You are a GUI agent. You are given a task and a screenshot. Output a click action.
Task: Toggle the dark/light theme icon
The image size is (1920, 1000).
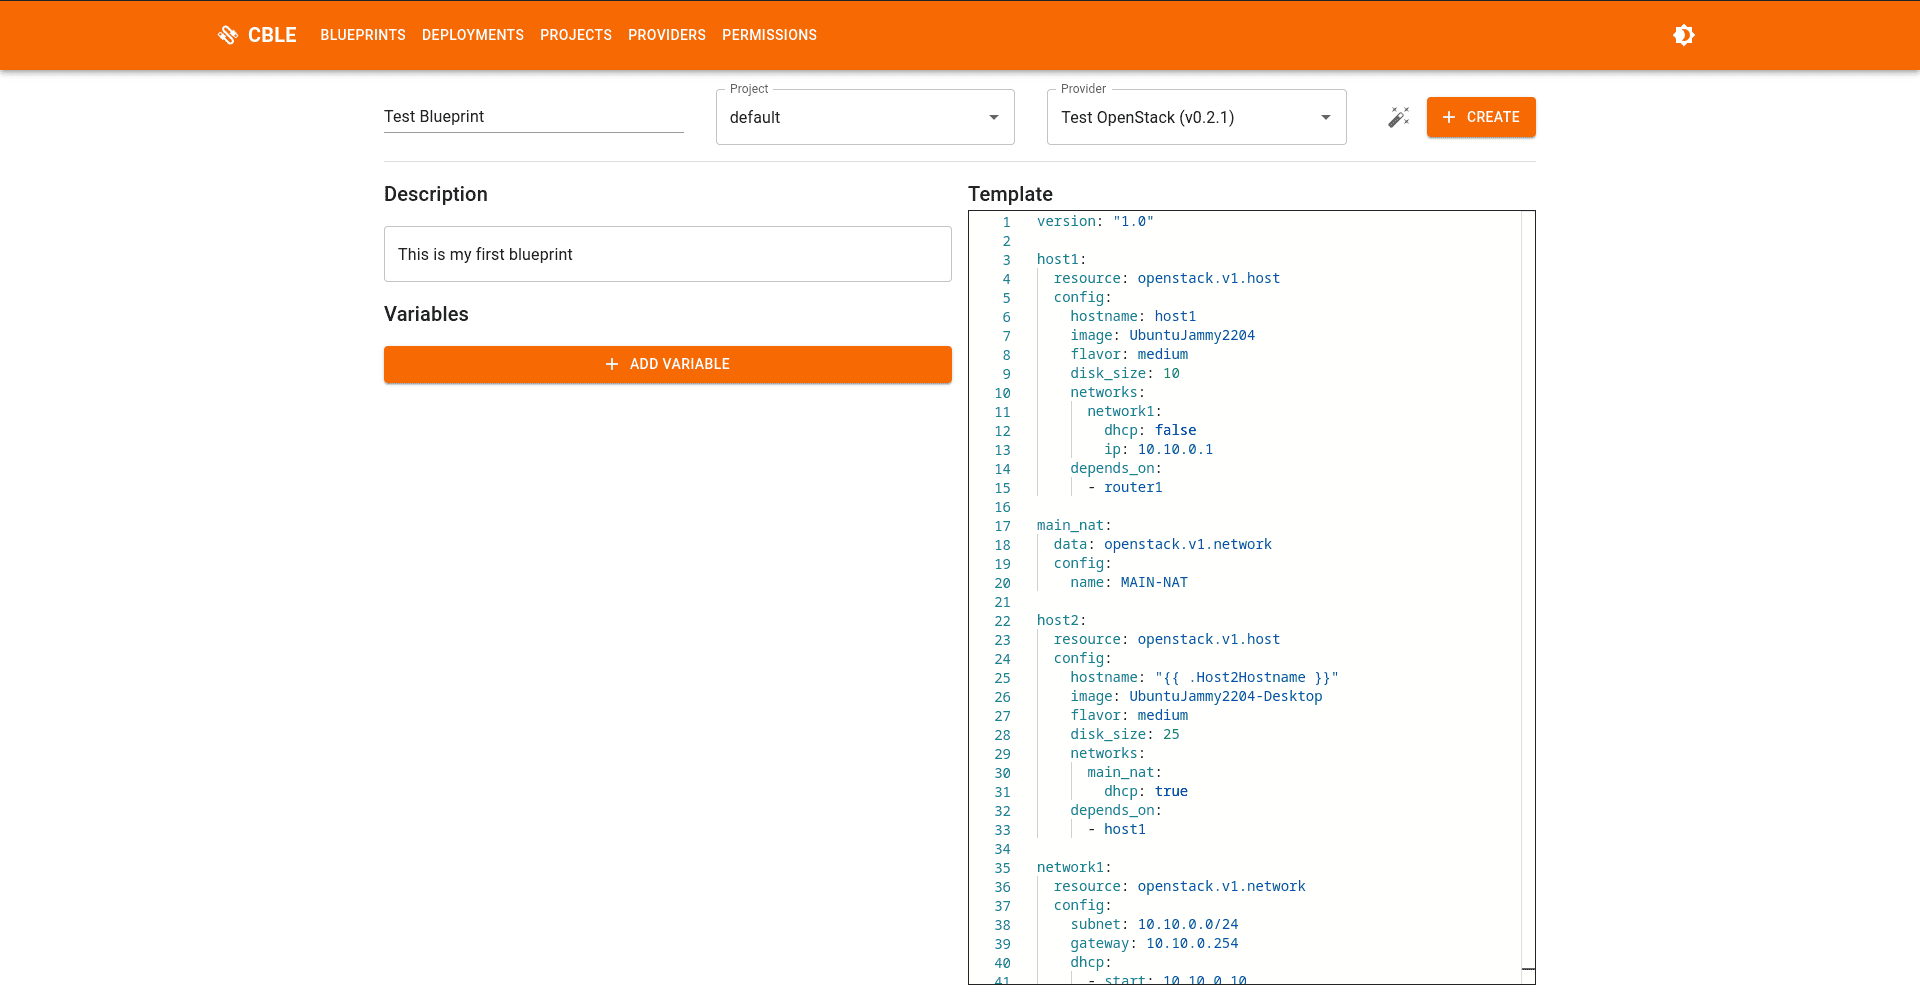(1684, 35)
